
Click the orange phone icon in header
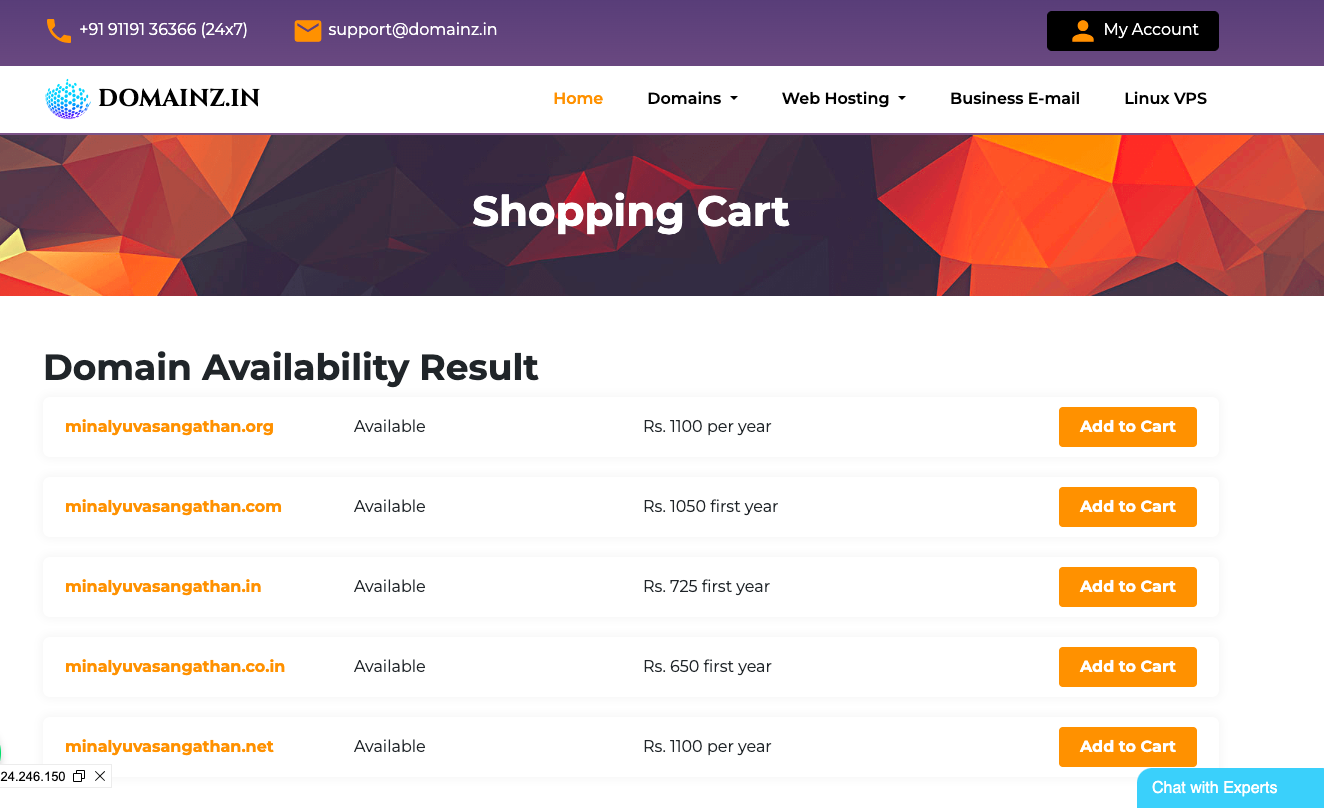point(59,31)
